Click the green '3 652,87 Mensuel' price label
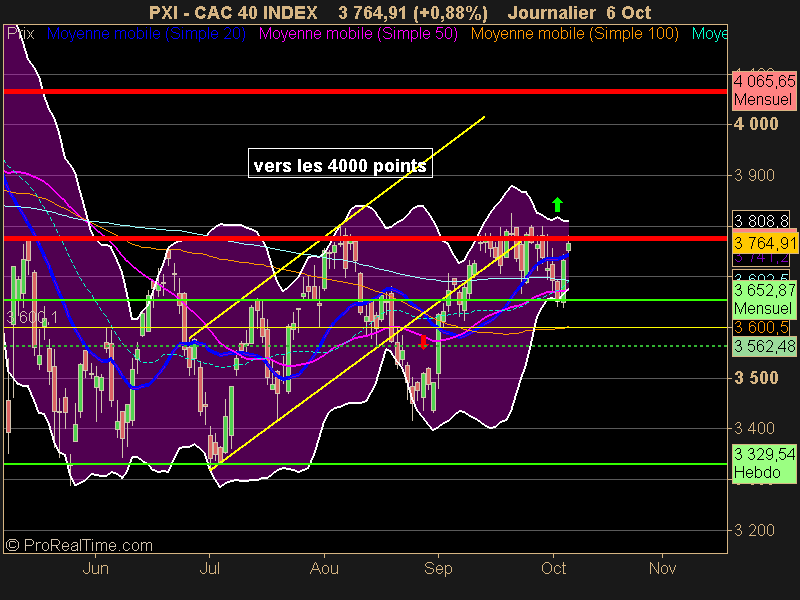This screenshot has width=800, height=600. coord(764,299)
